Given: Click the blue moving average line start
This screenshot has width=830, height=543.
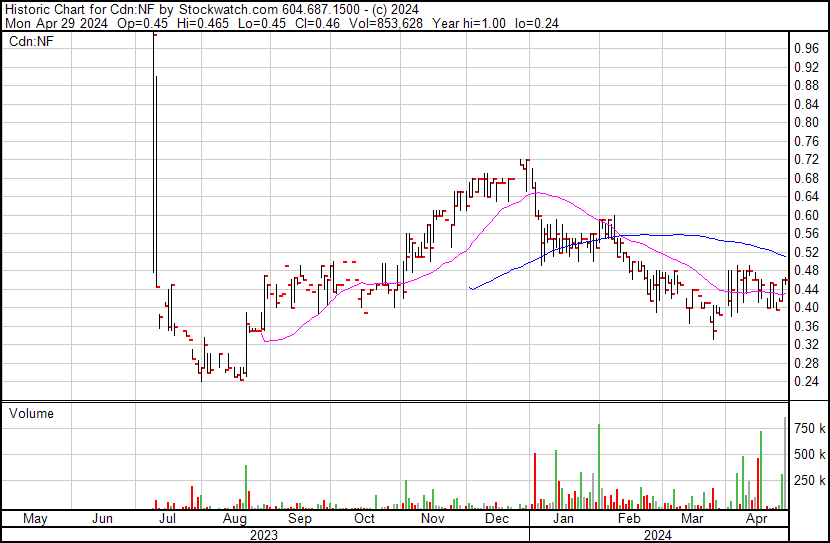Looking at the screenshot, I should (471, 288).
